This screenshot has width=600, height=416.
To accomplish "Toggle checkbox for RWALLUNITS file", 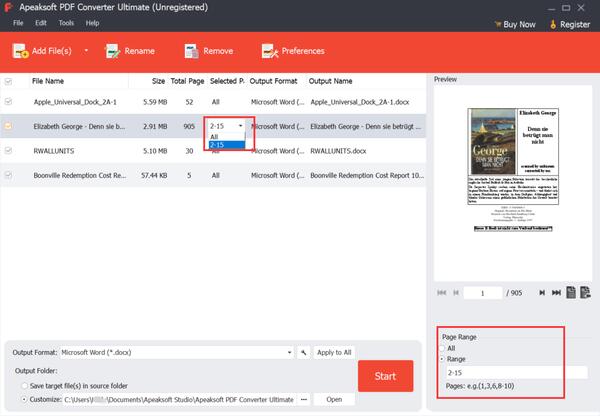I will click(x=9, y=151).
